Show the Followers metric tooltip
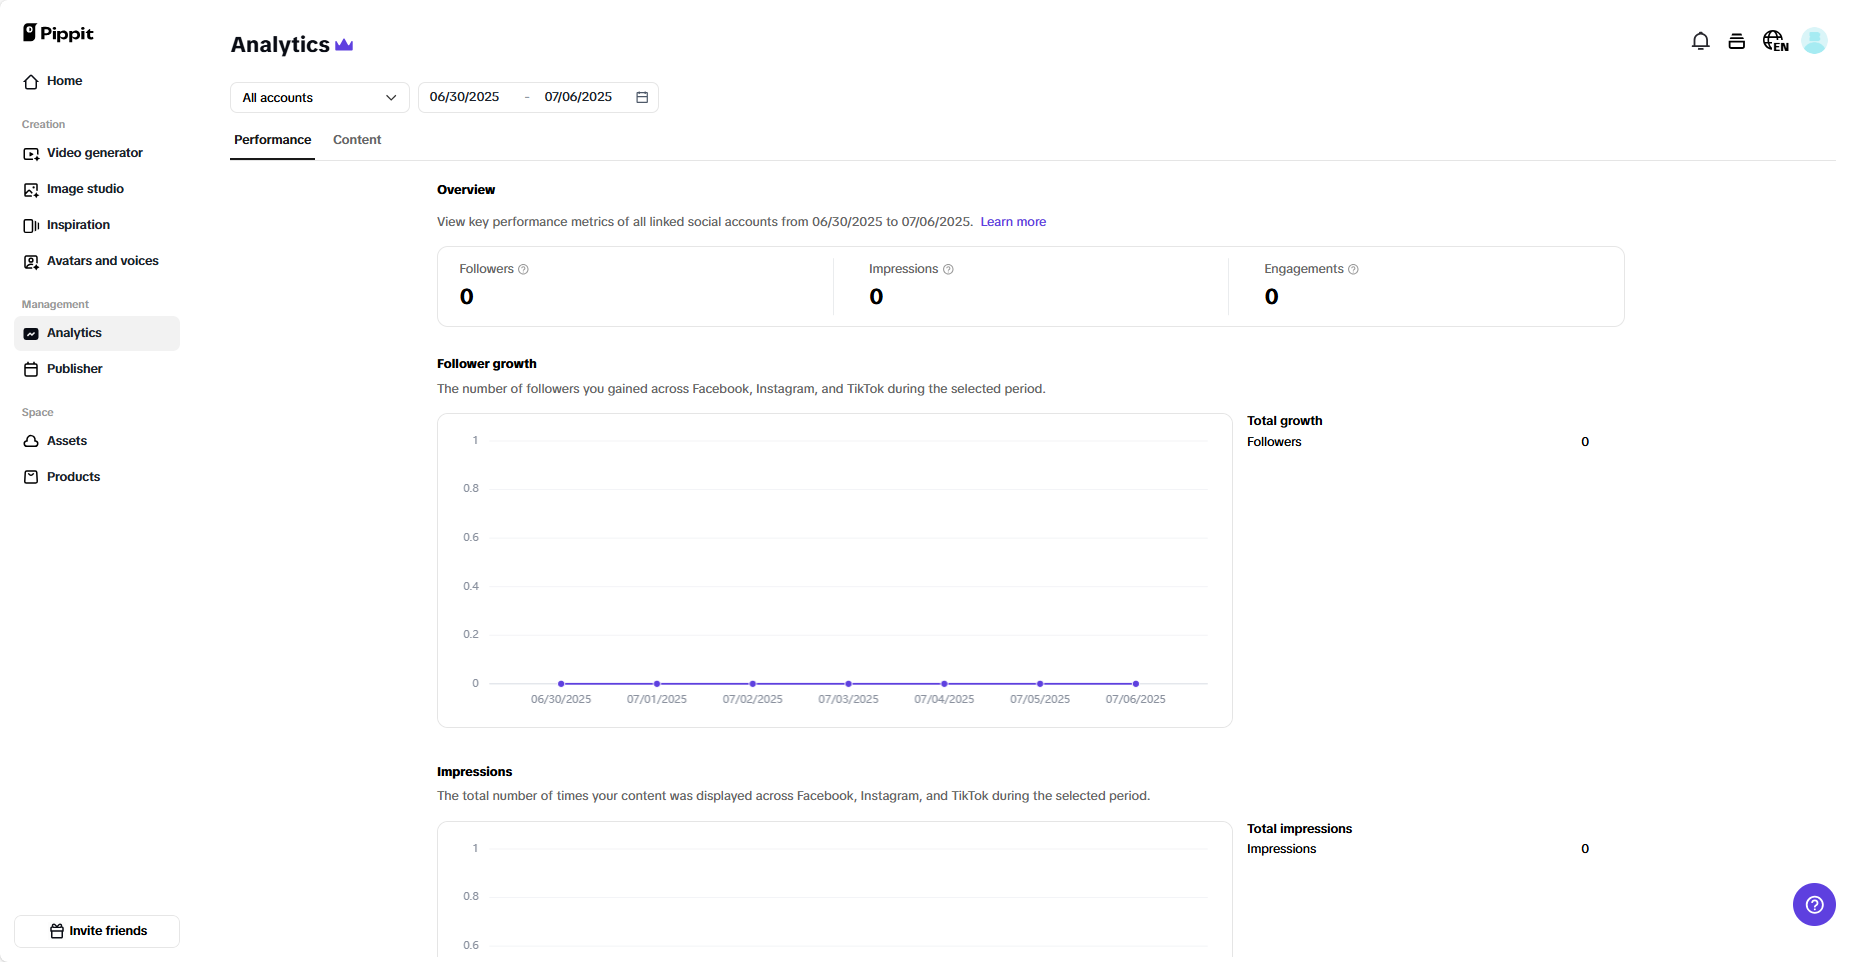1863x962 pixels. [x=523, y=269]
